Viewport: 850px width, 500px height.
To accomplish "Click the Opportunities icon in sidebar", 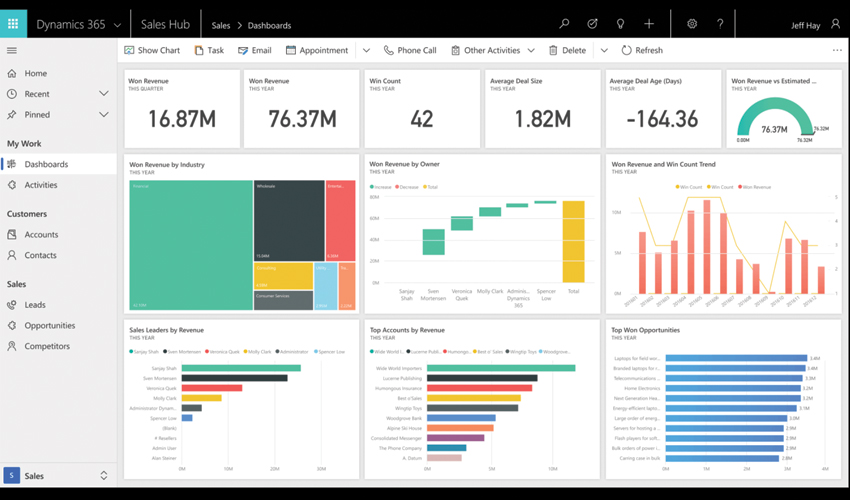I will point(11,325).
